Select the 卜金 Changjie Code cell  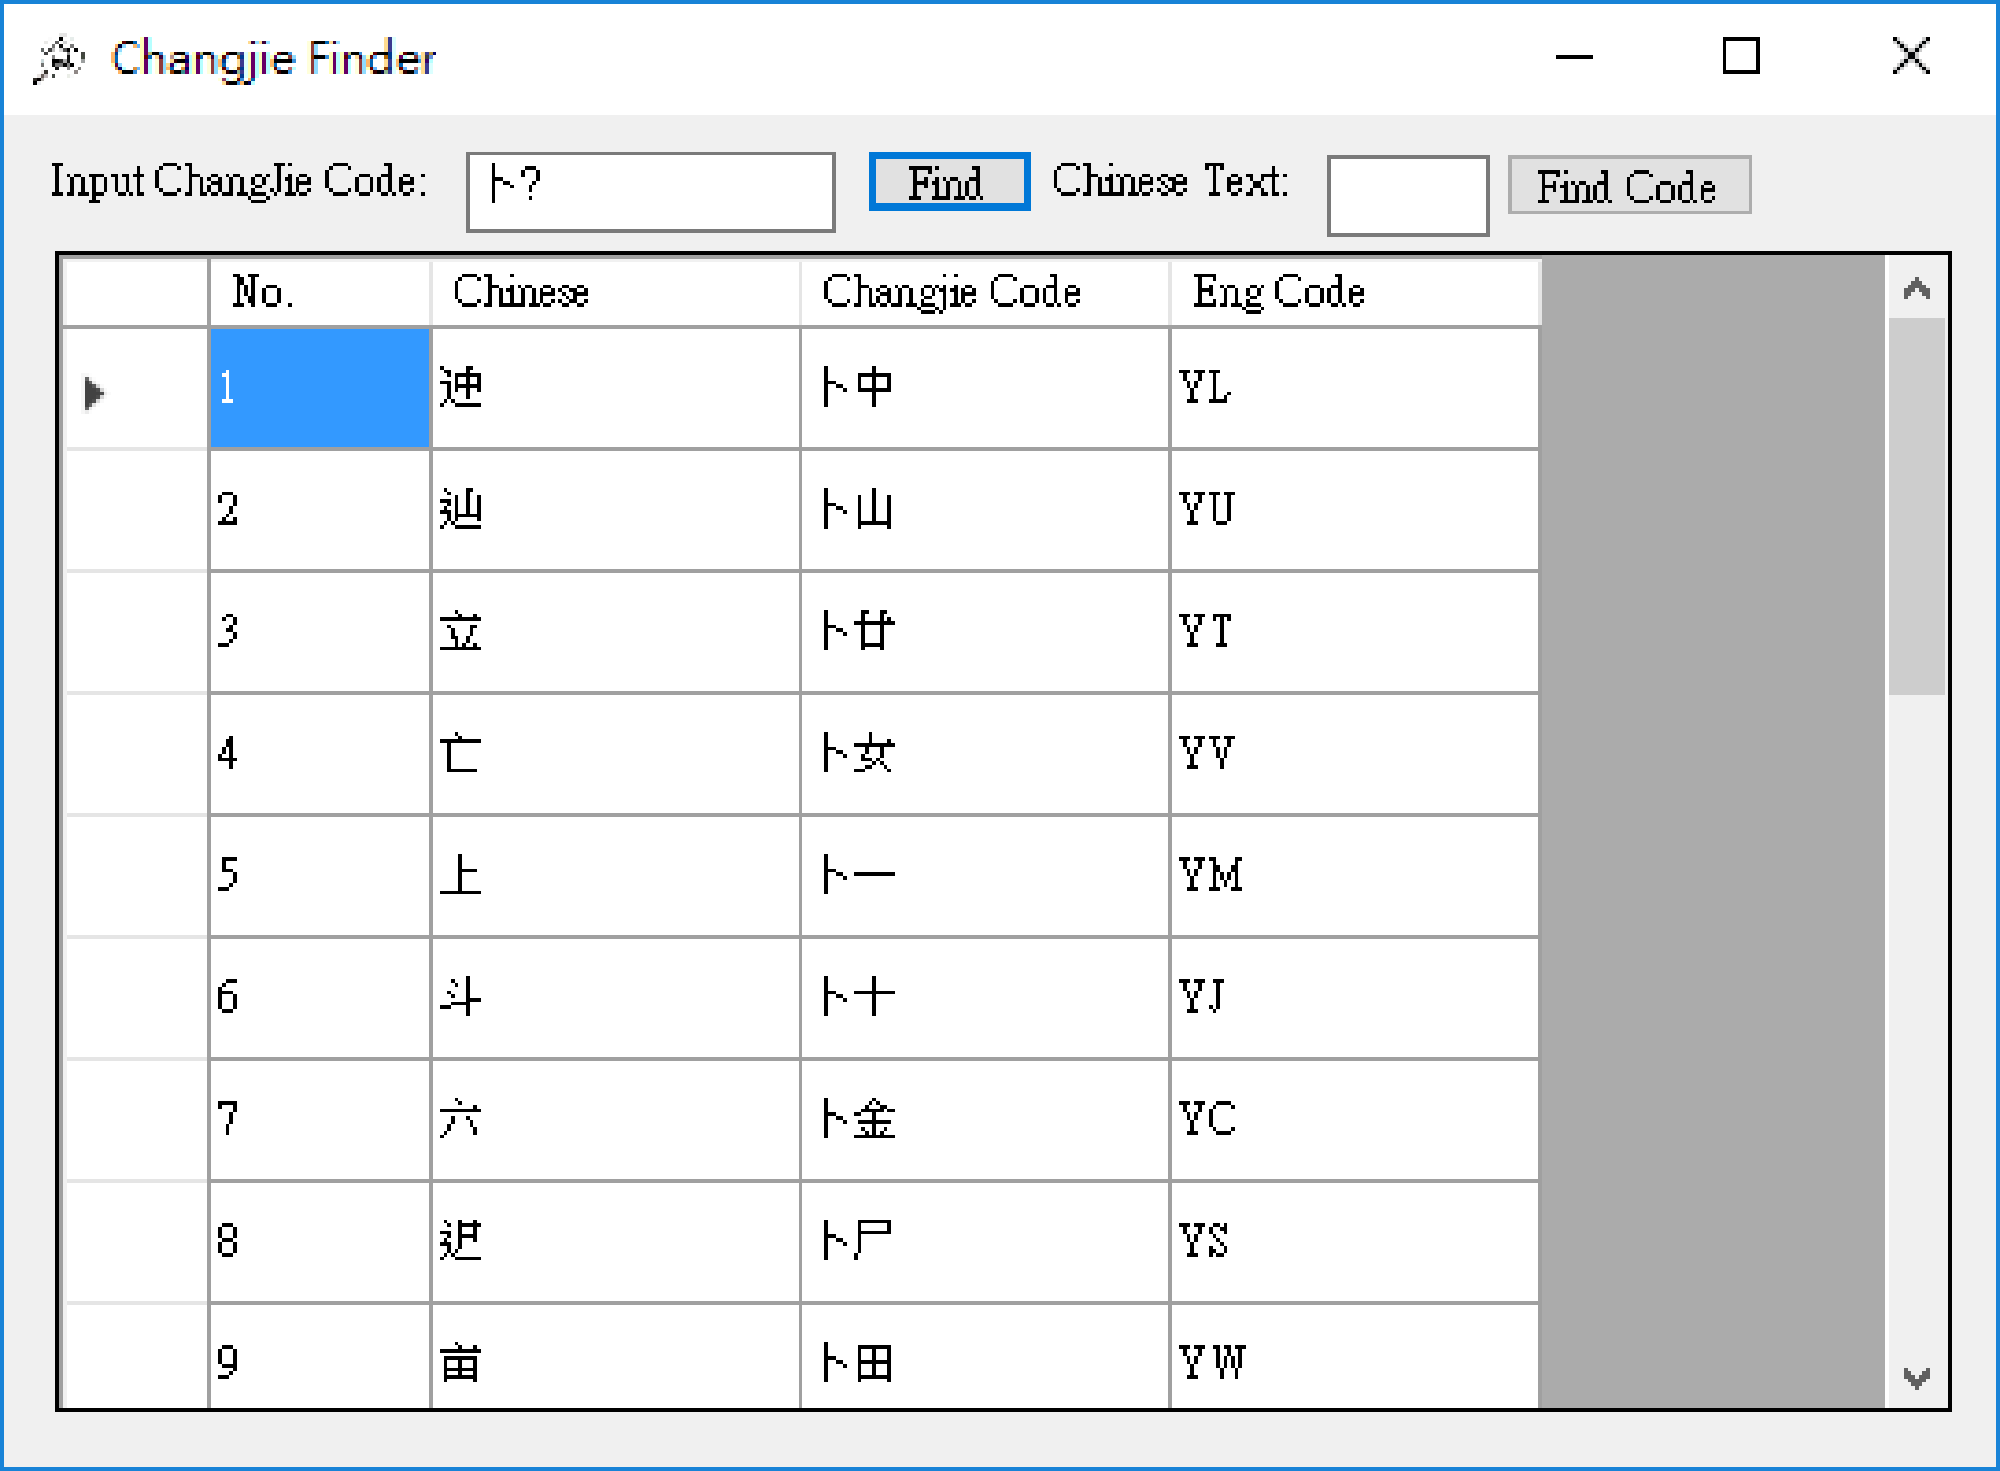[984, 1119]
